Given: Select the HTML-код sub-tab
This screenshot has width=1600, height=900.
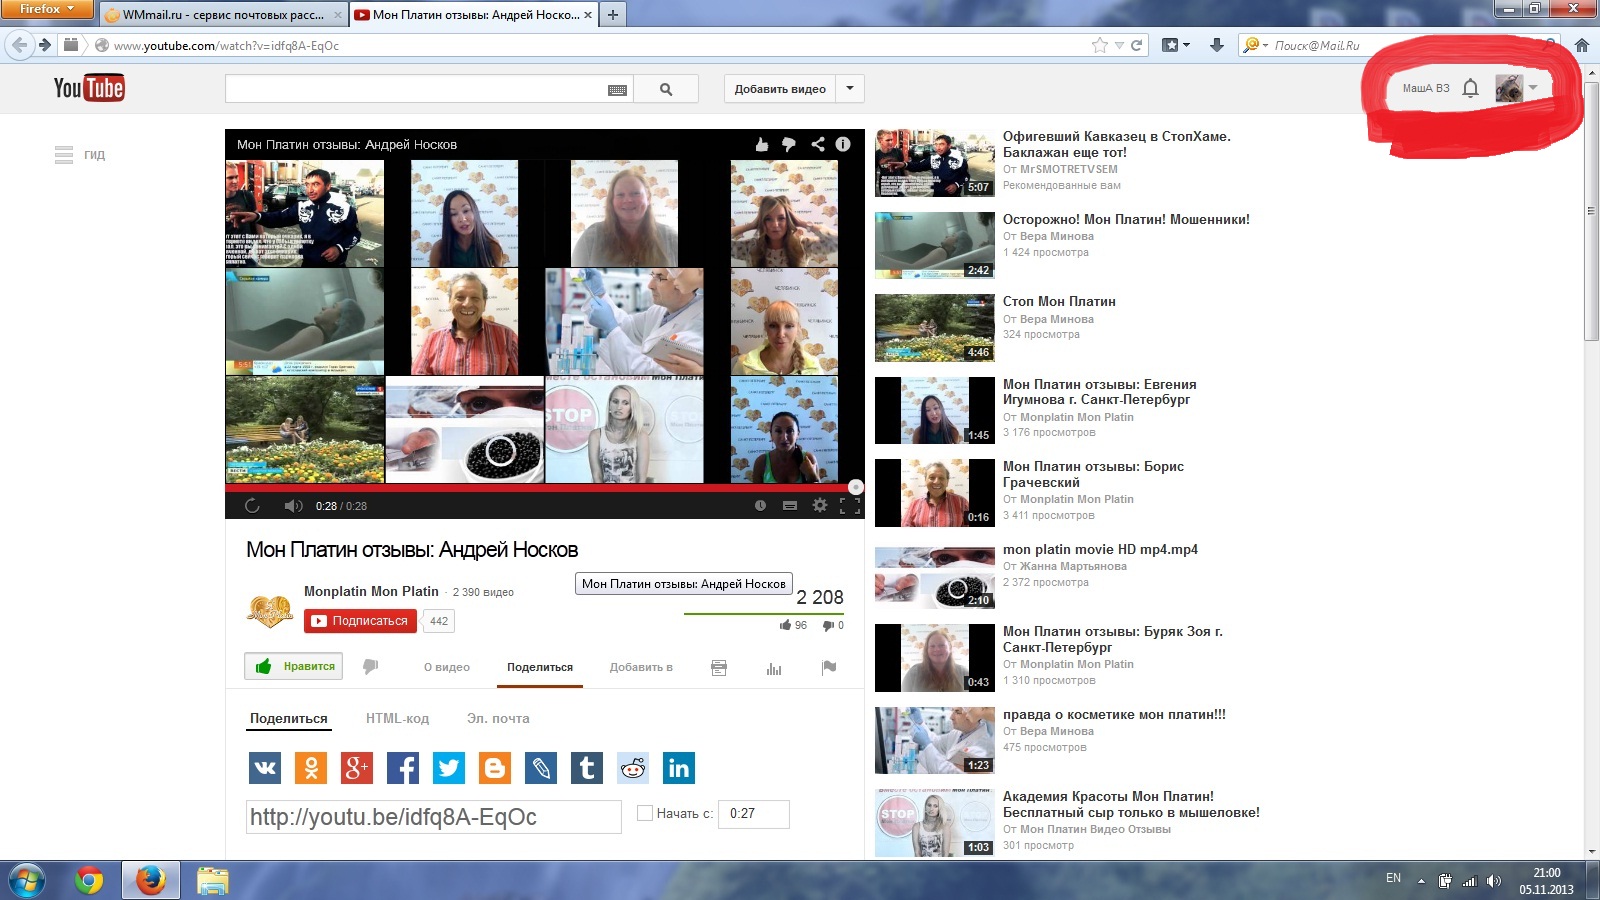Looking at the screenshot, I should click(397, 718).
